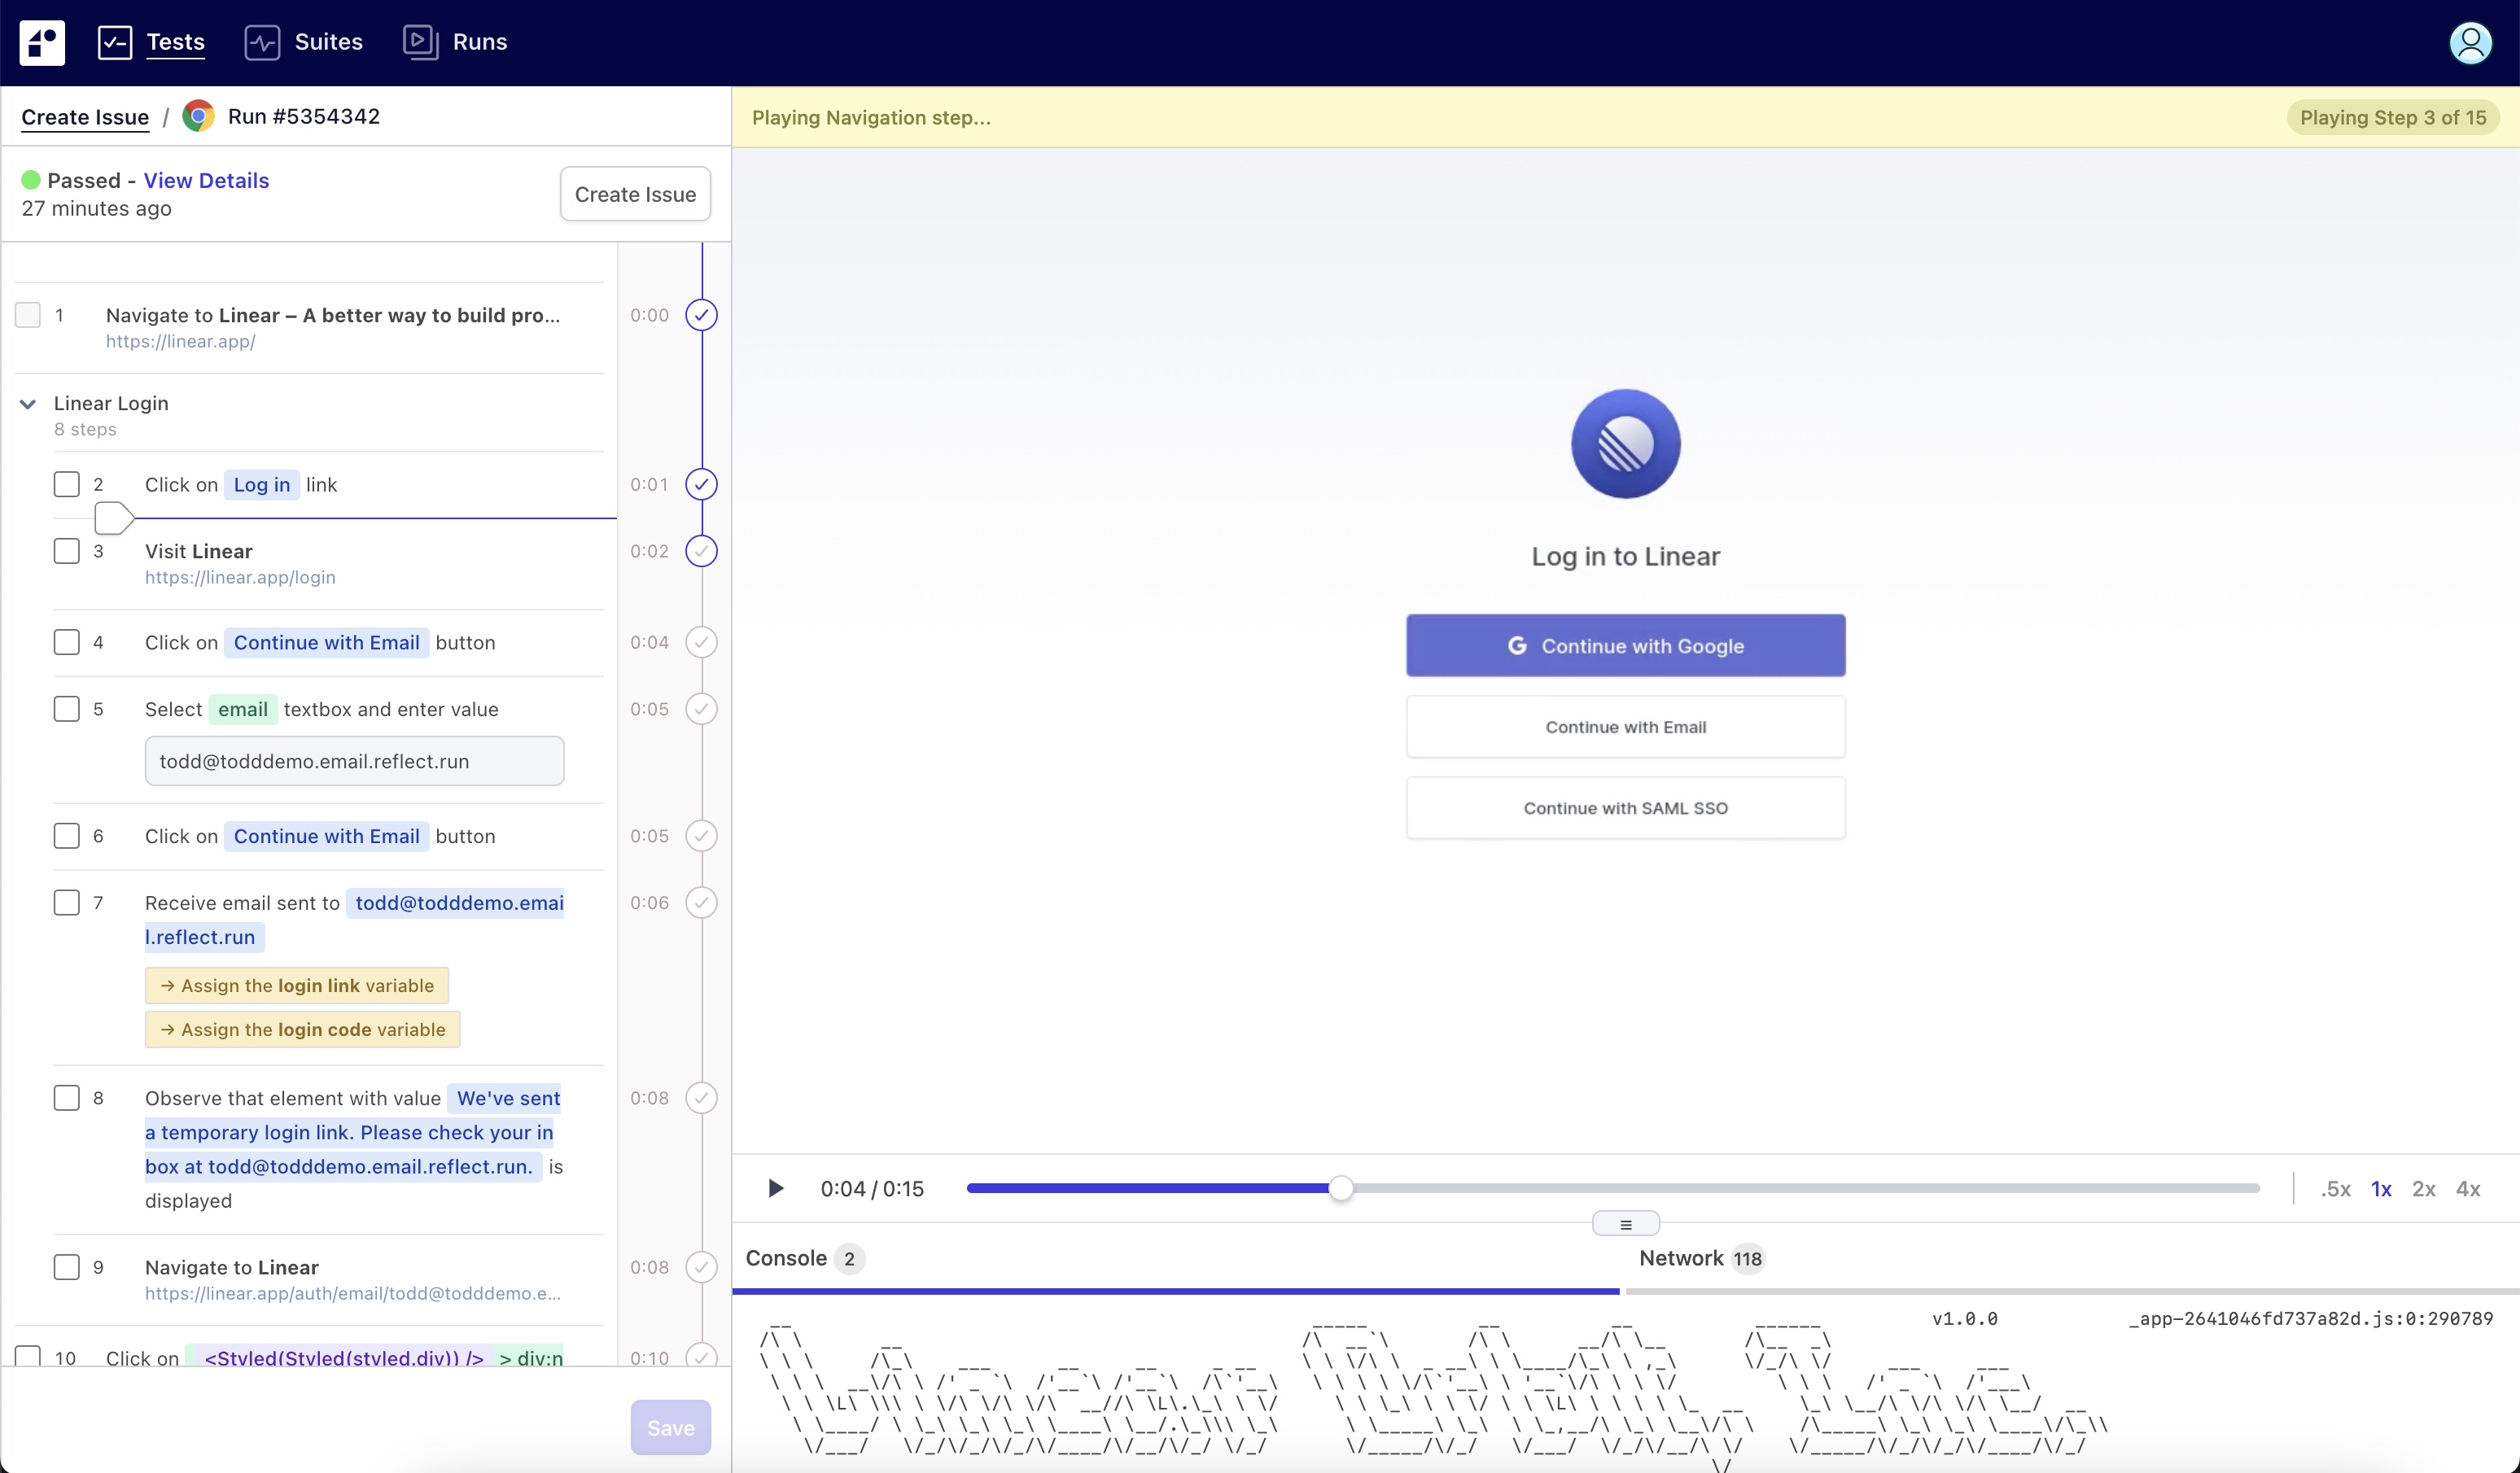Click the video playback progress slider handle
The image size is (2520, 1473).
tap(1340, 1188)
